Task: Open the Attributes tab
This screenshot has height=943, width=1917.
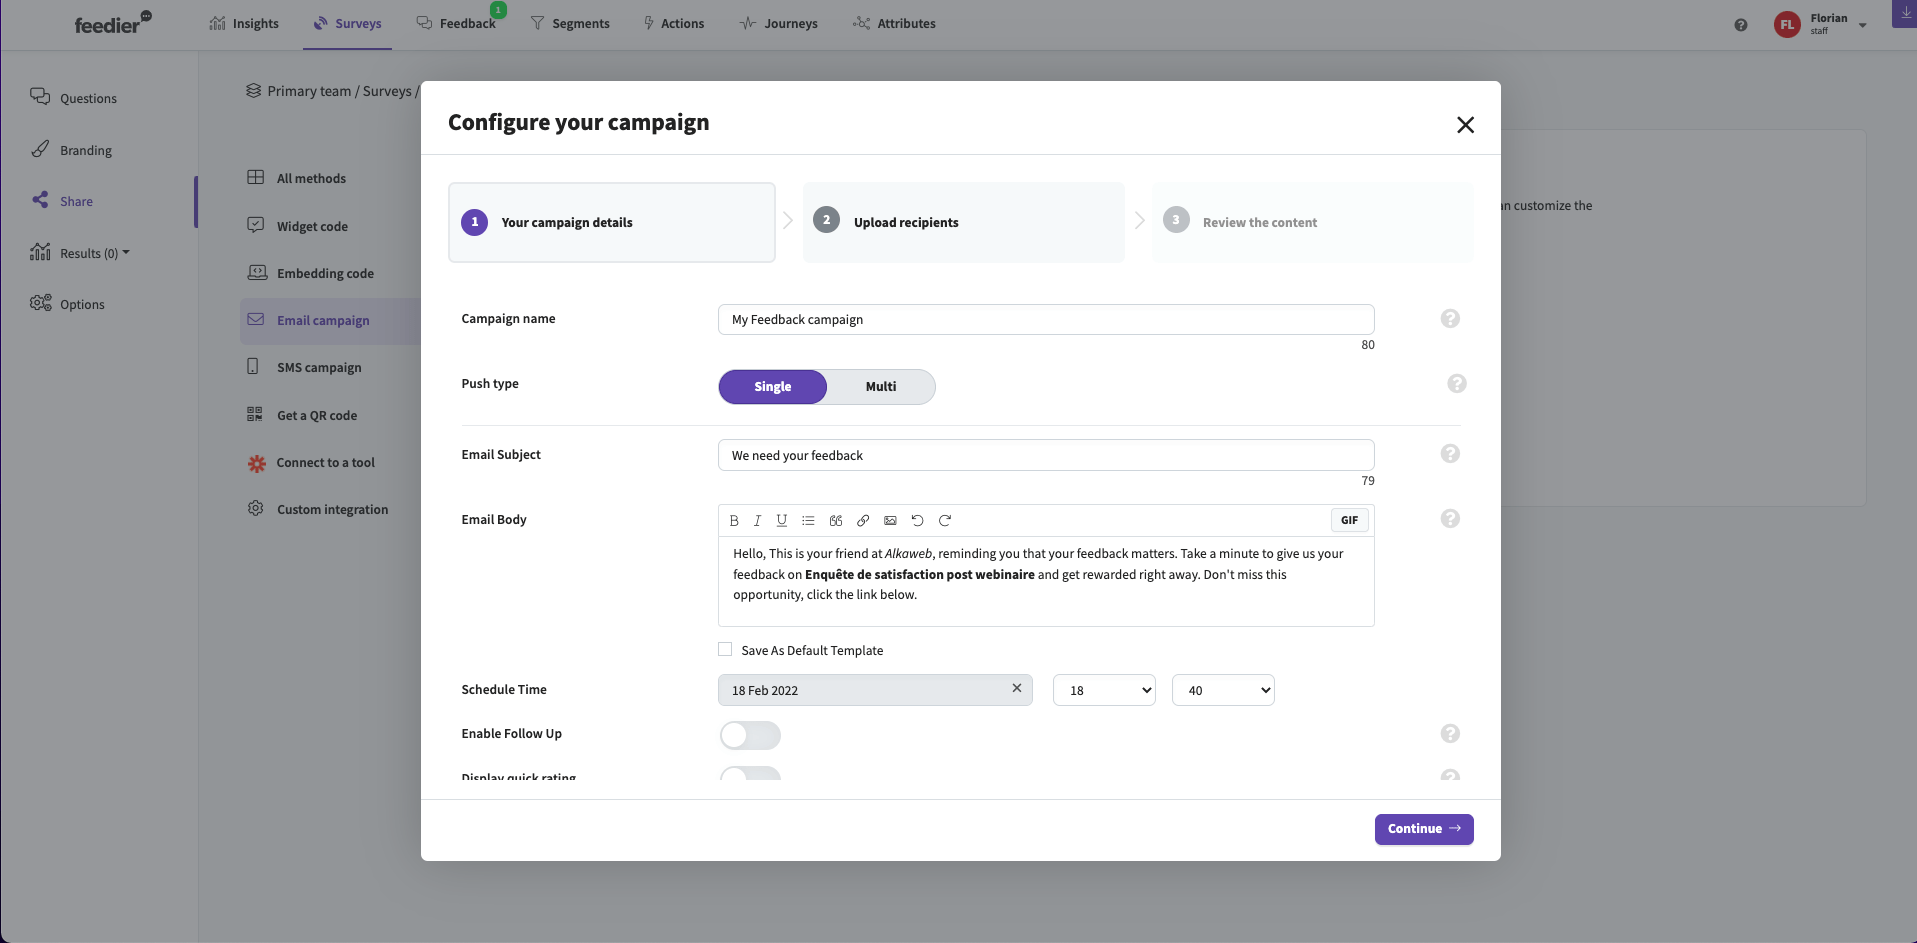Action: 894,23
